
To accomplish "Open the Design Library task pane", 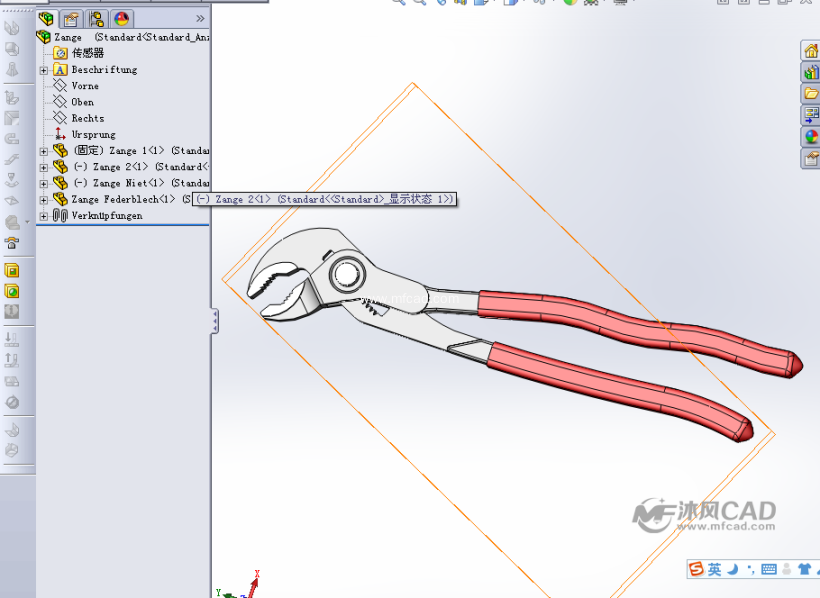I will tap(811, 73).
